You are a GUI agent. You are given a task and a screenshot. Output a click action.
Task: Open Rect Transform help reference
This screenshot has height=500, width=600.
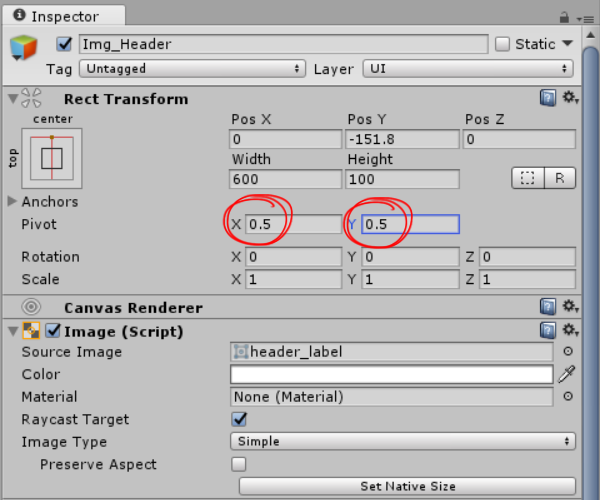(x=548, y=98)
